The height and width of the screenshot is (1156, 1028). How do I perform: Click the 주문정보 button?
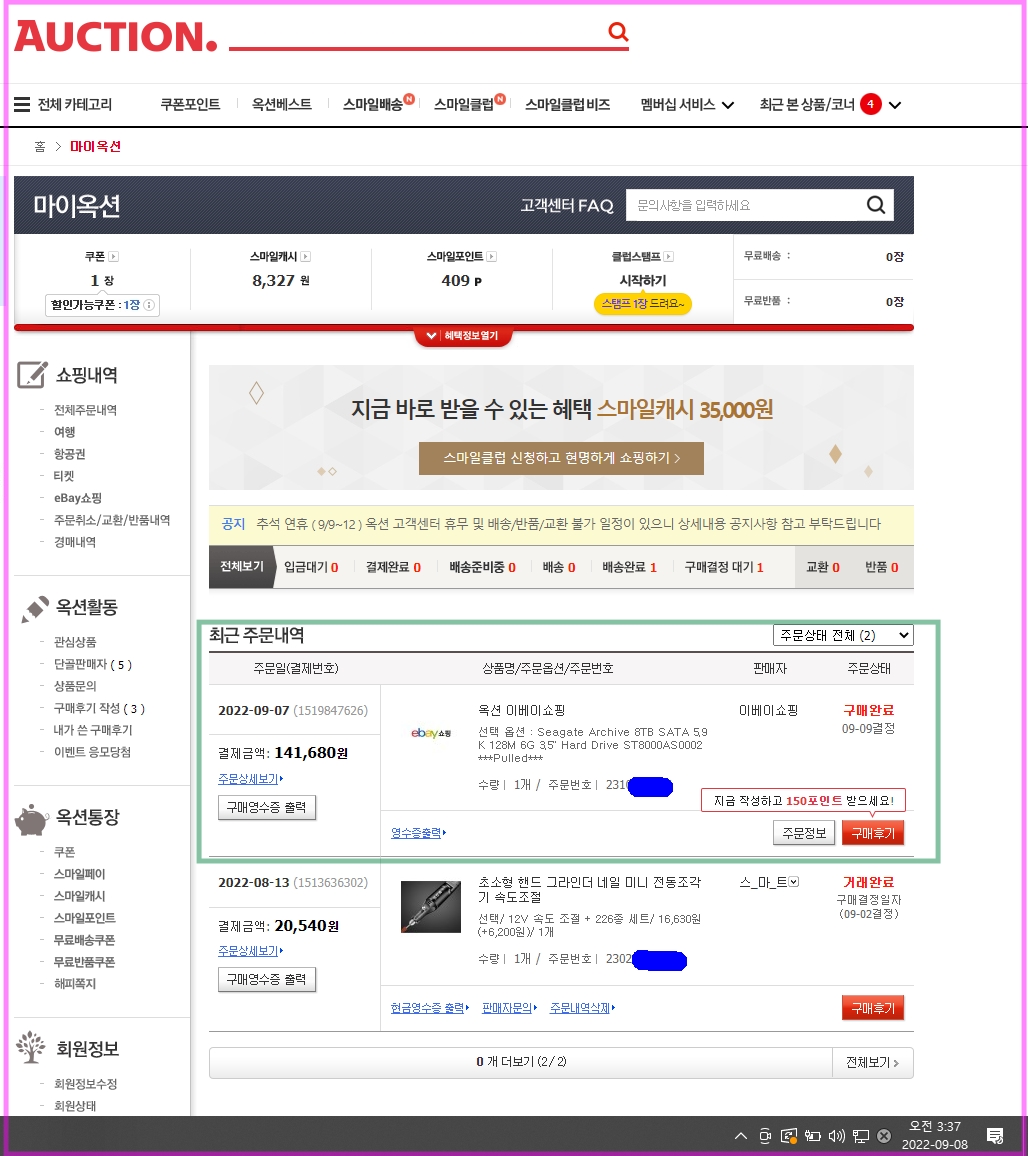(804, 833)
